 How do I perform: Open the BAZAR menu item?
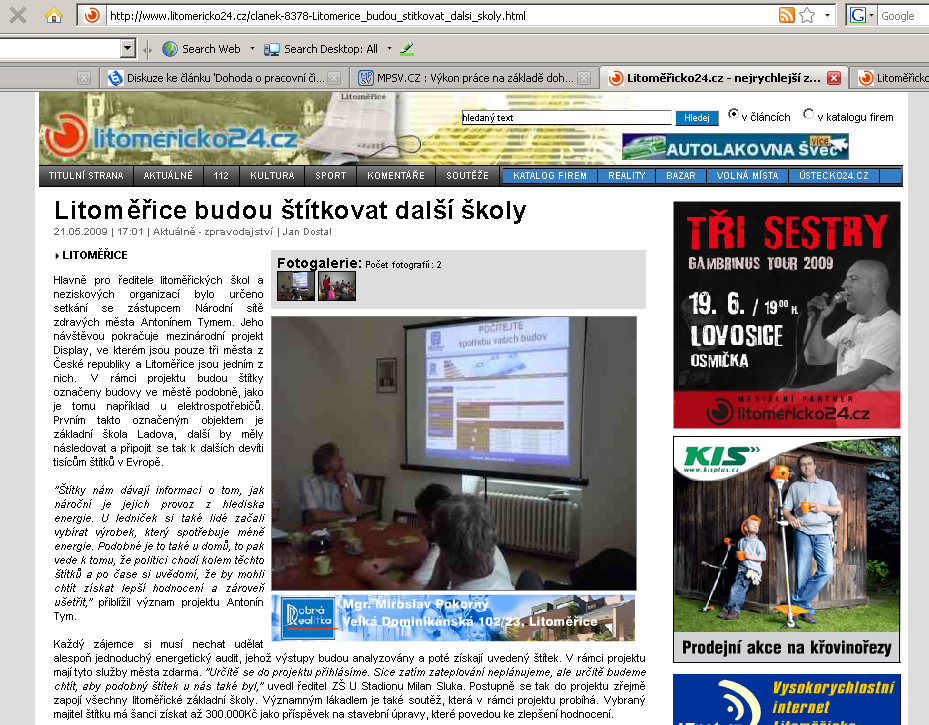(x=681, y=176)
